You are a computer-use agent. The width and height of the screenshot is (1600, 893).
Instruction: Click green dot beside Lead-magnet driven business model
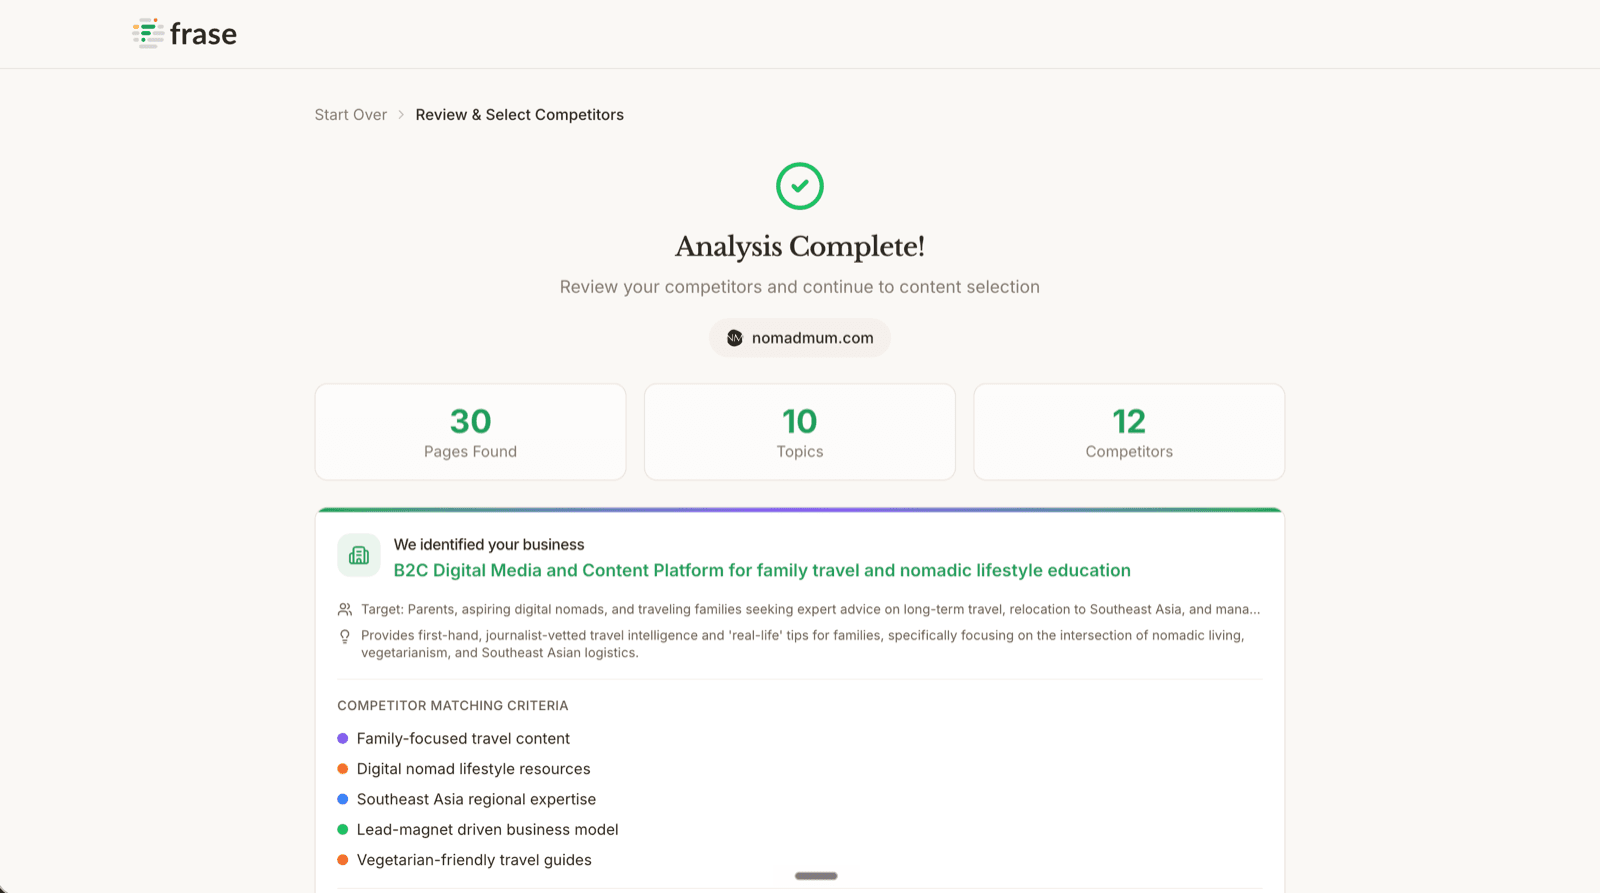pyautogui.click(x=343, y=830)
